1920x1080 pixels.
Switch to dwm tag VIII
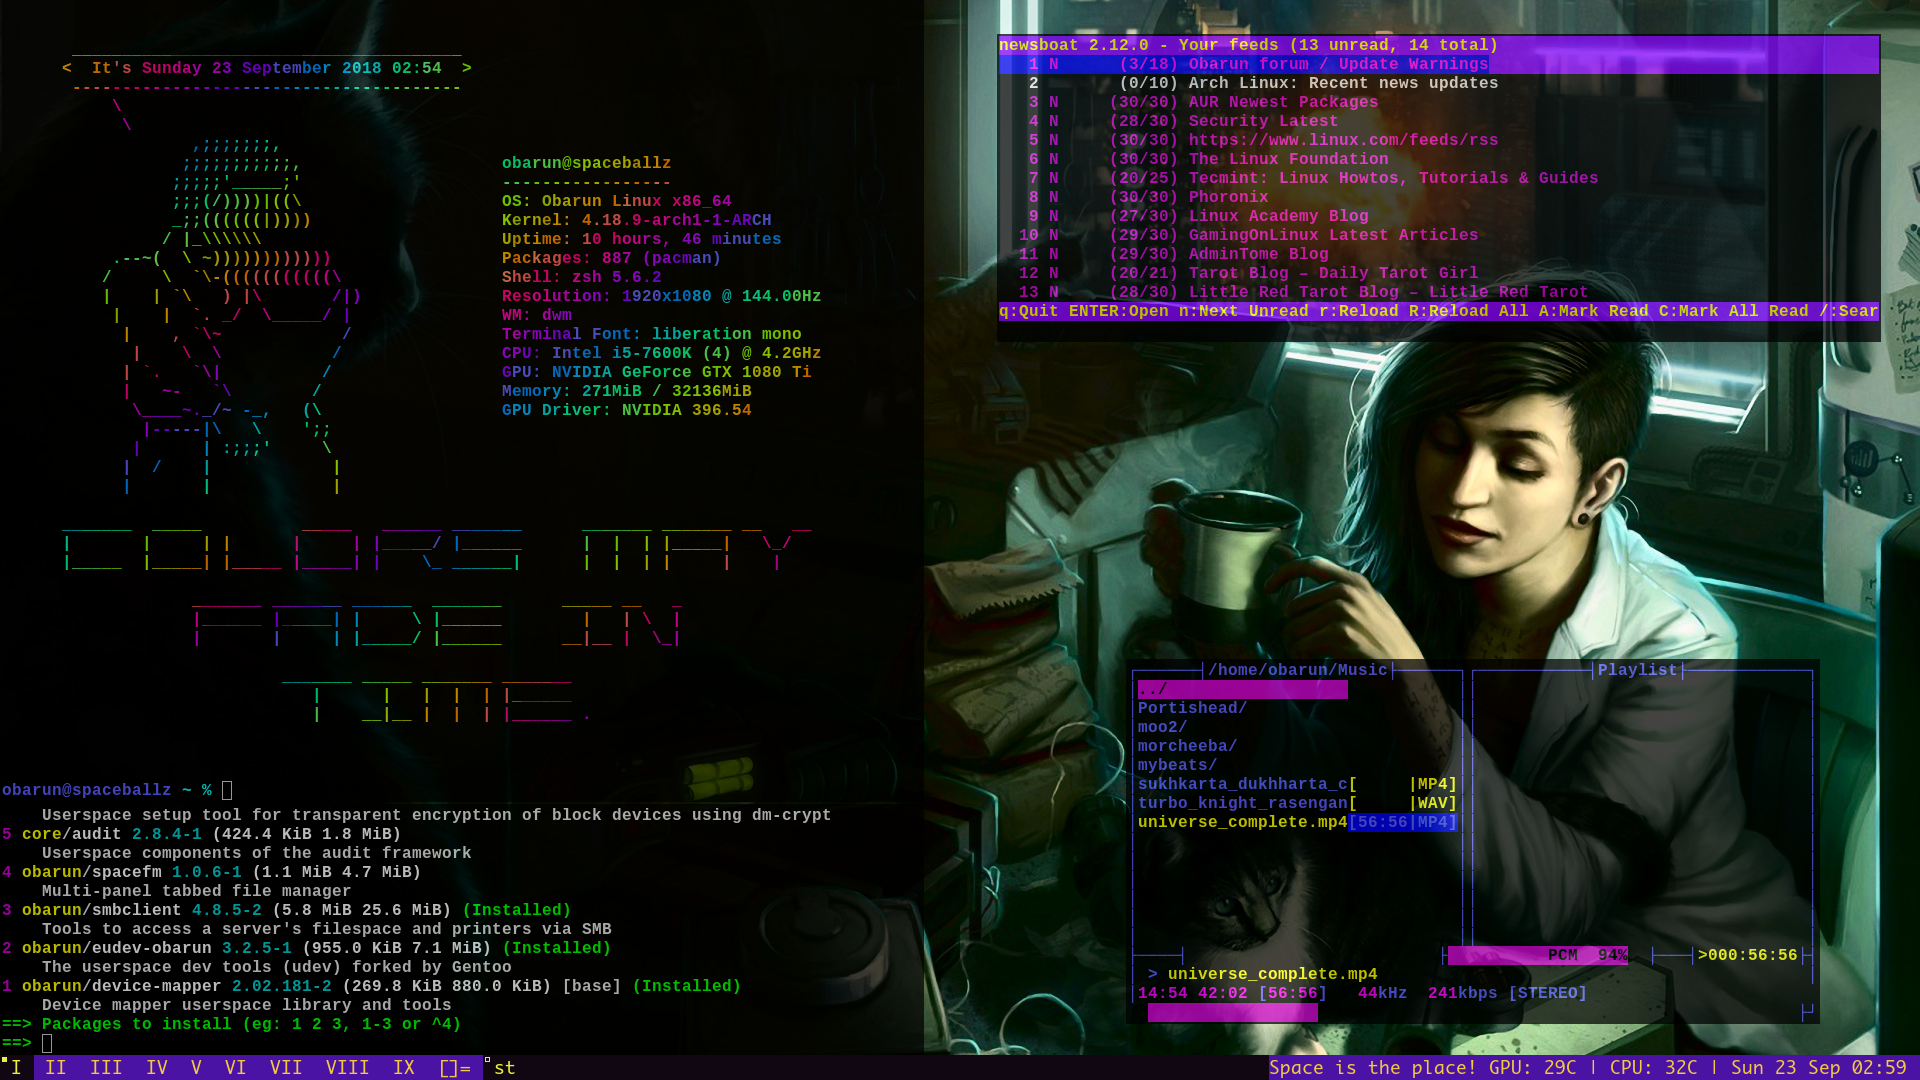click(347, 1068)
